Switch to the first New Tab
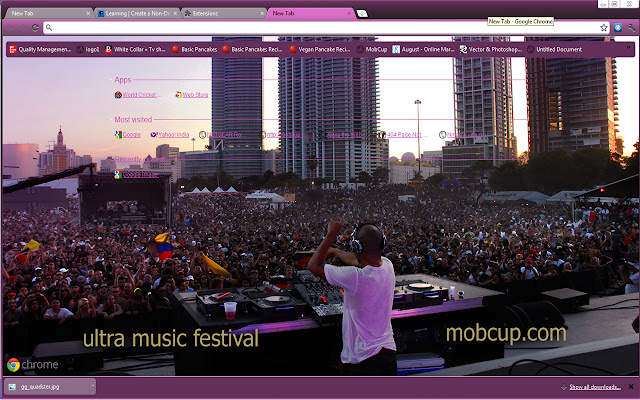 (x=48, y=13)
